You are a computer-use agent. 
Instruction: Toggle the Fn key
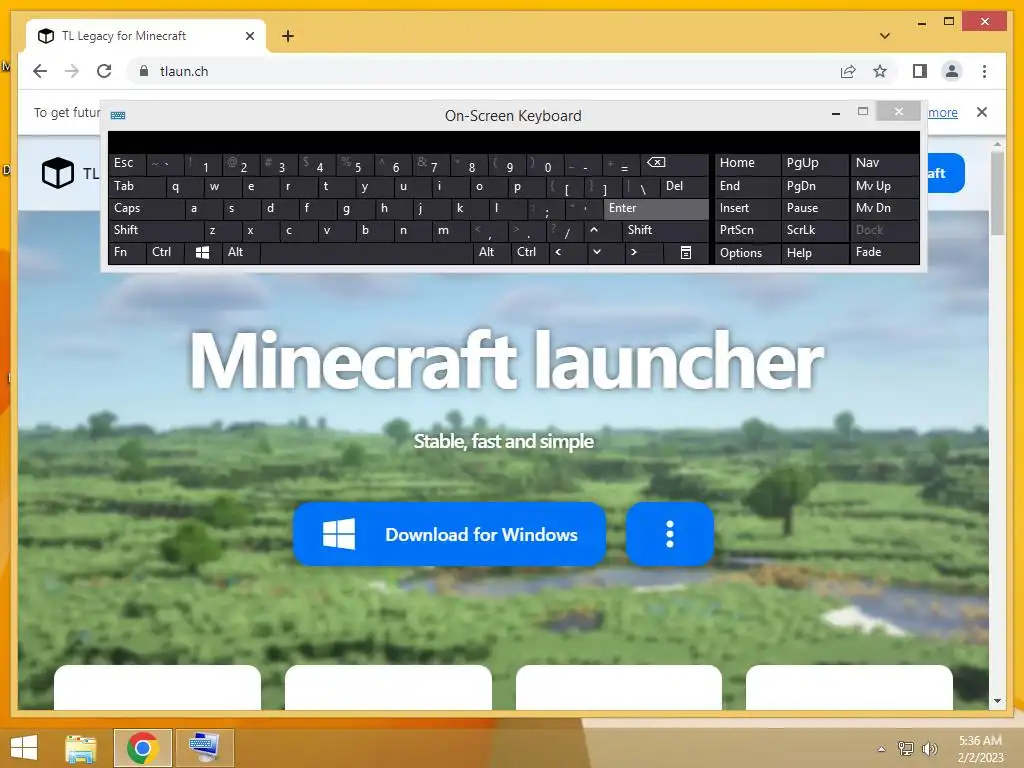(x=127, y=252)
